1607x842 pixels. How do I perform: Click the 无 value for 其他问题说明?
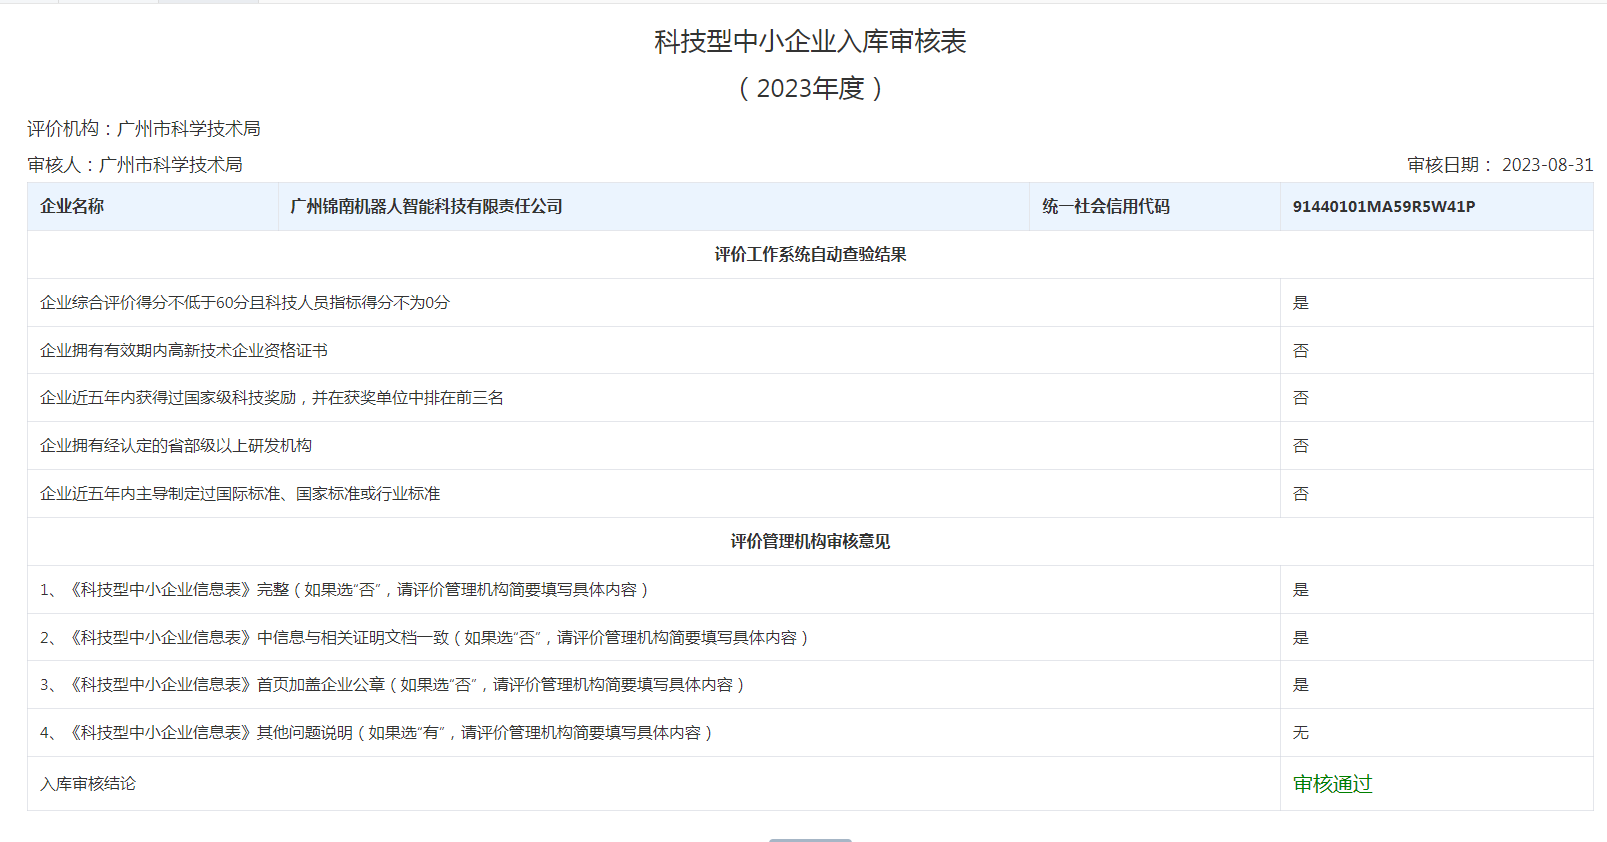[x=1300, y=733]
